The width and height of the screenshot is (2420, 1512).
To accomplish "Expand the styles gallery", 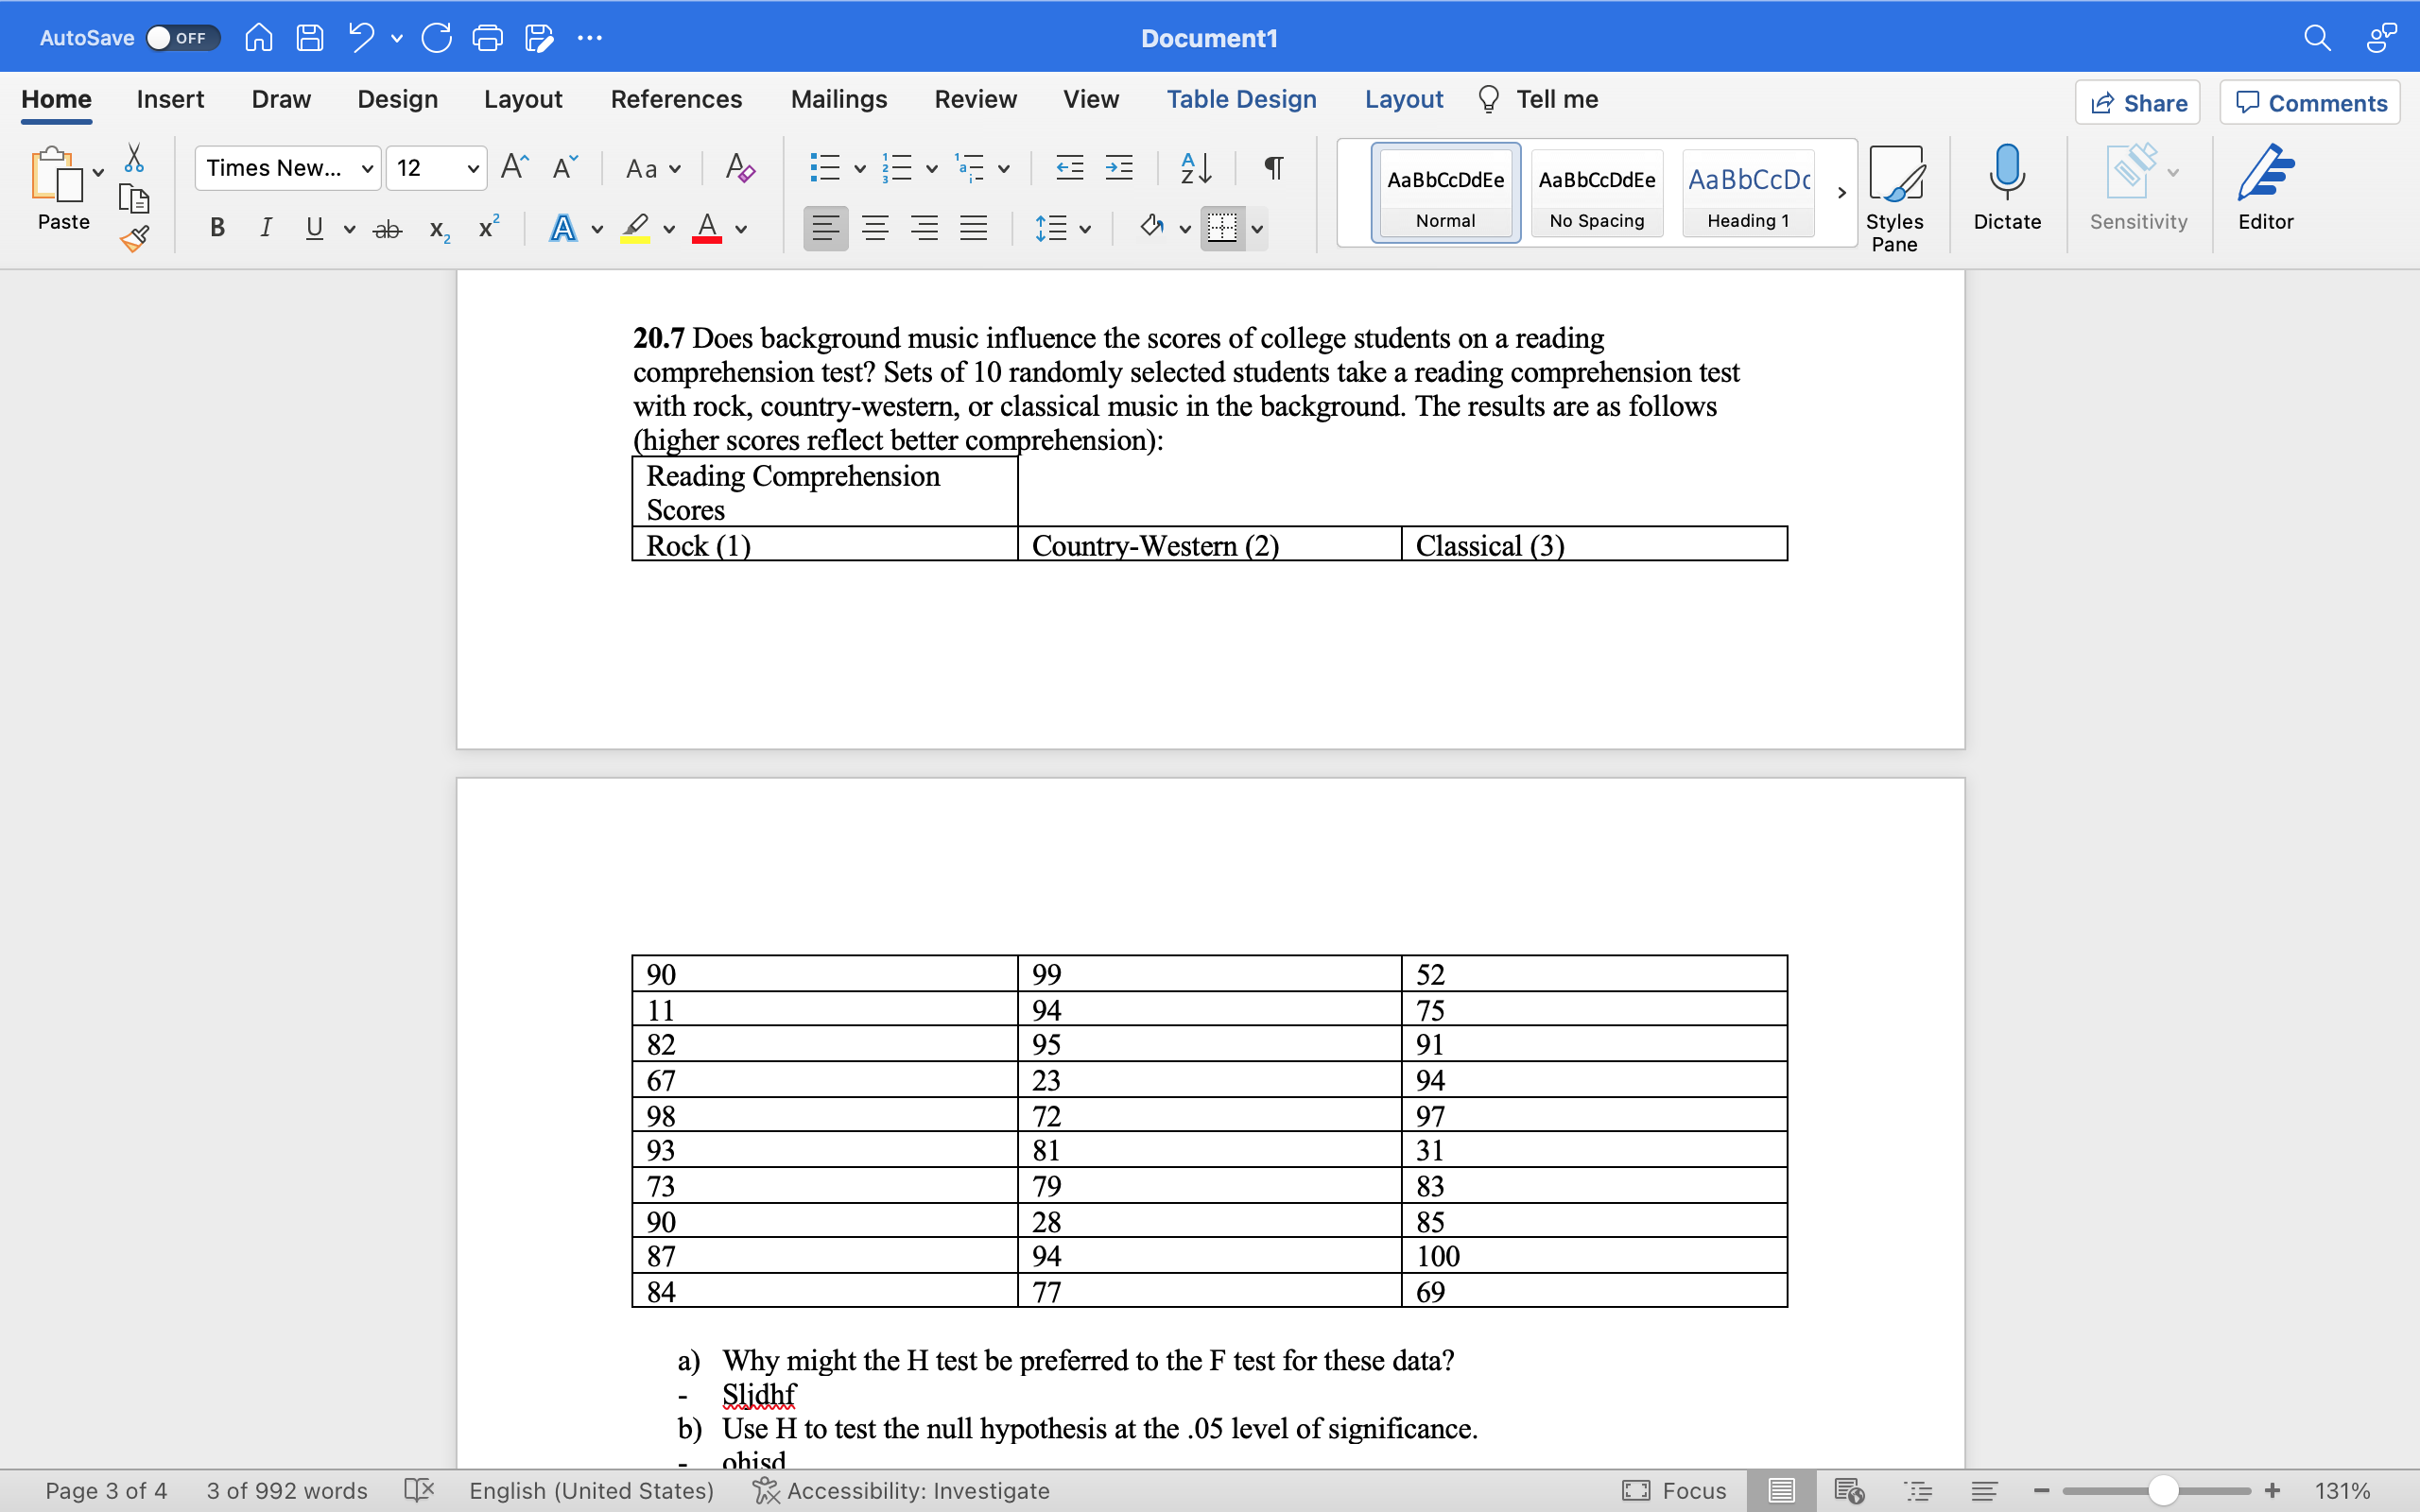I will 1841,193.
